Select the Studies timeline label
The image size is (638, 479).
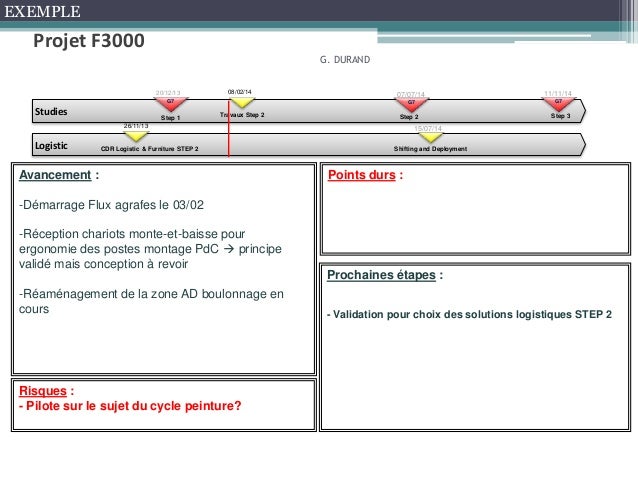coord(51,112)
